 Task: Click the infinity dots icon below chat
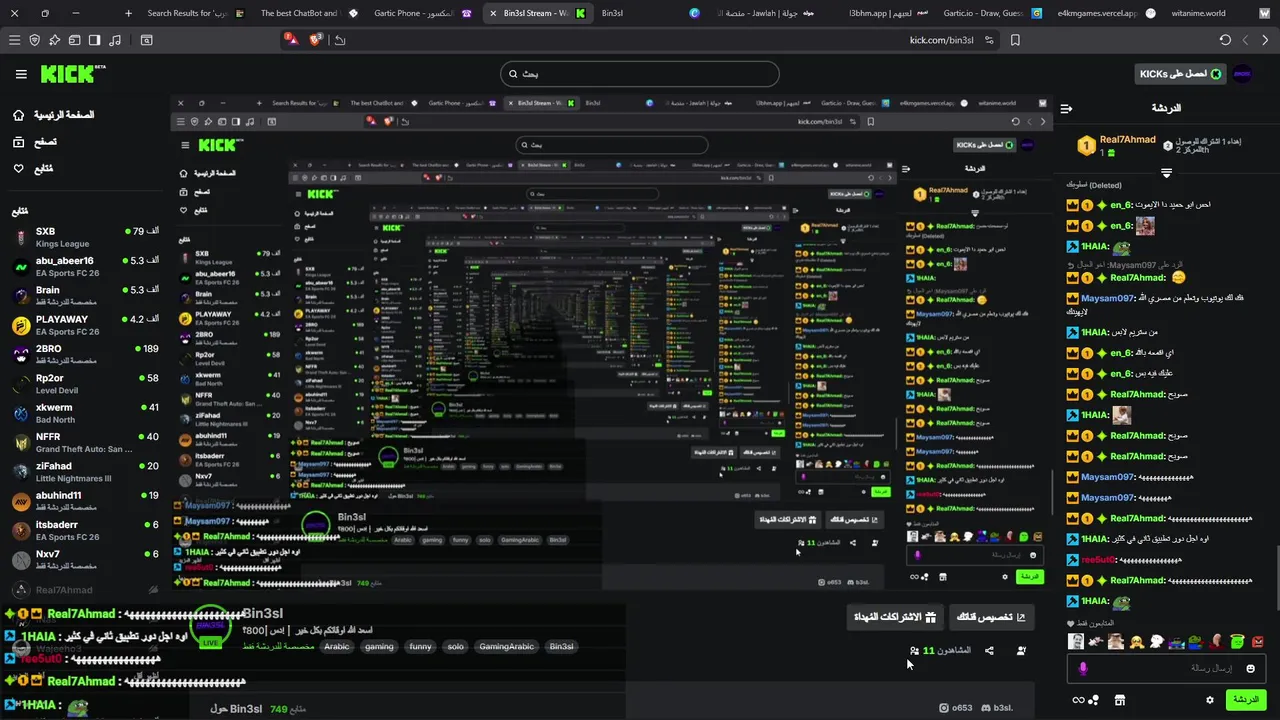1085,700
